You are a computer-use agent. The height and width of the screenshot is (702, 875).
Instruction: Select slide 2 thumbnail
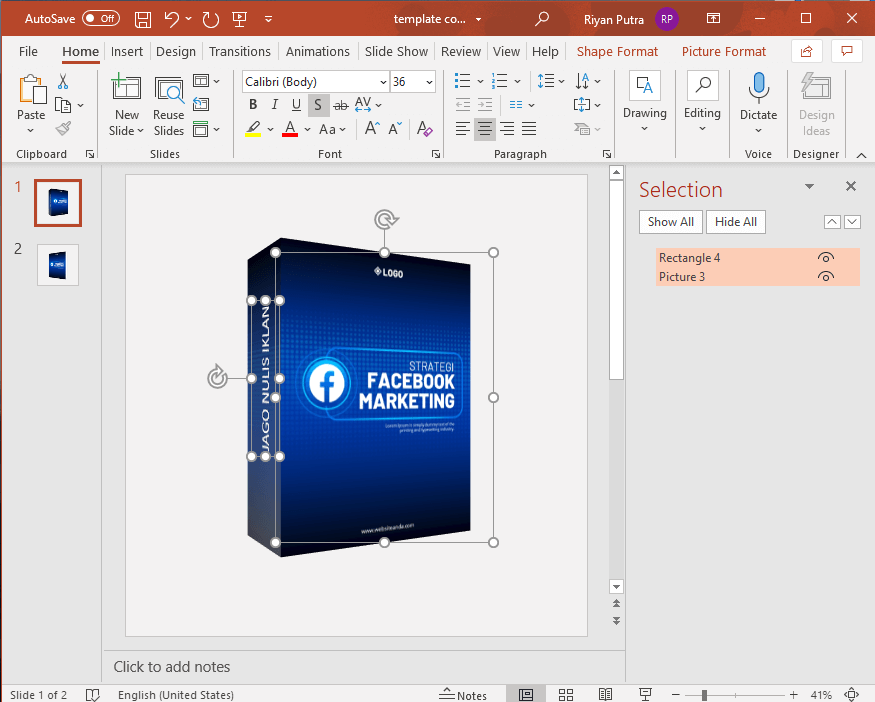[58, 265]
